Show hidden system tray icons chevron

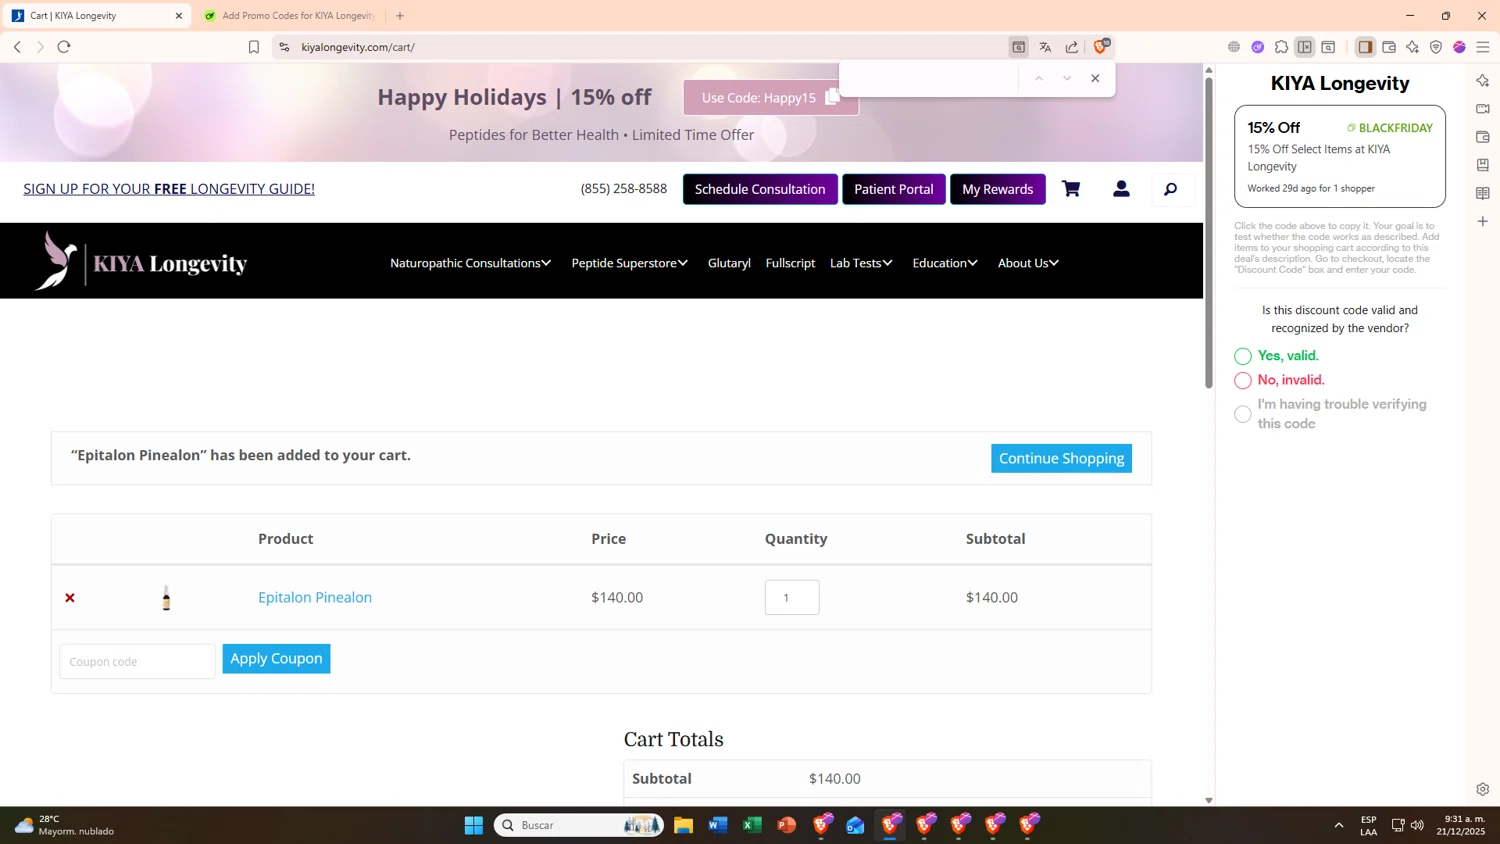click(x=1338, y=825)
